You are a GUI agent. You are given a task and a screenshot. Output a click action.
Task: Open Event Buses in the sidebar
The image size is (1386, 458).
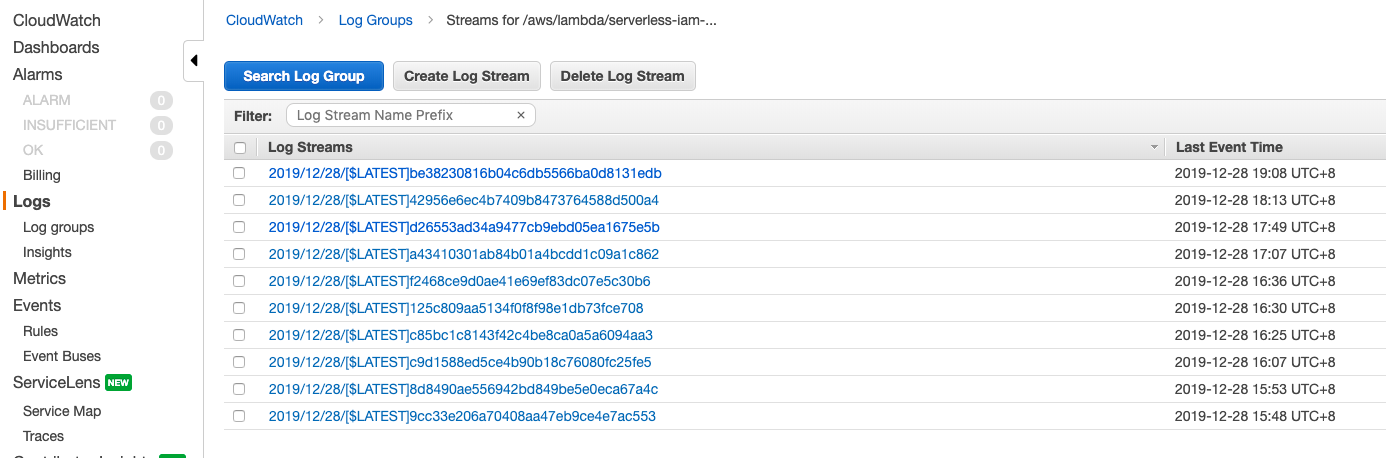point(62,356)
